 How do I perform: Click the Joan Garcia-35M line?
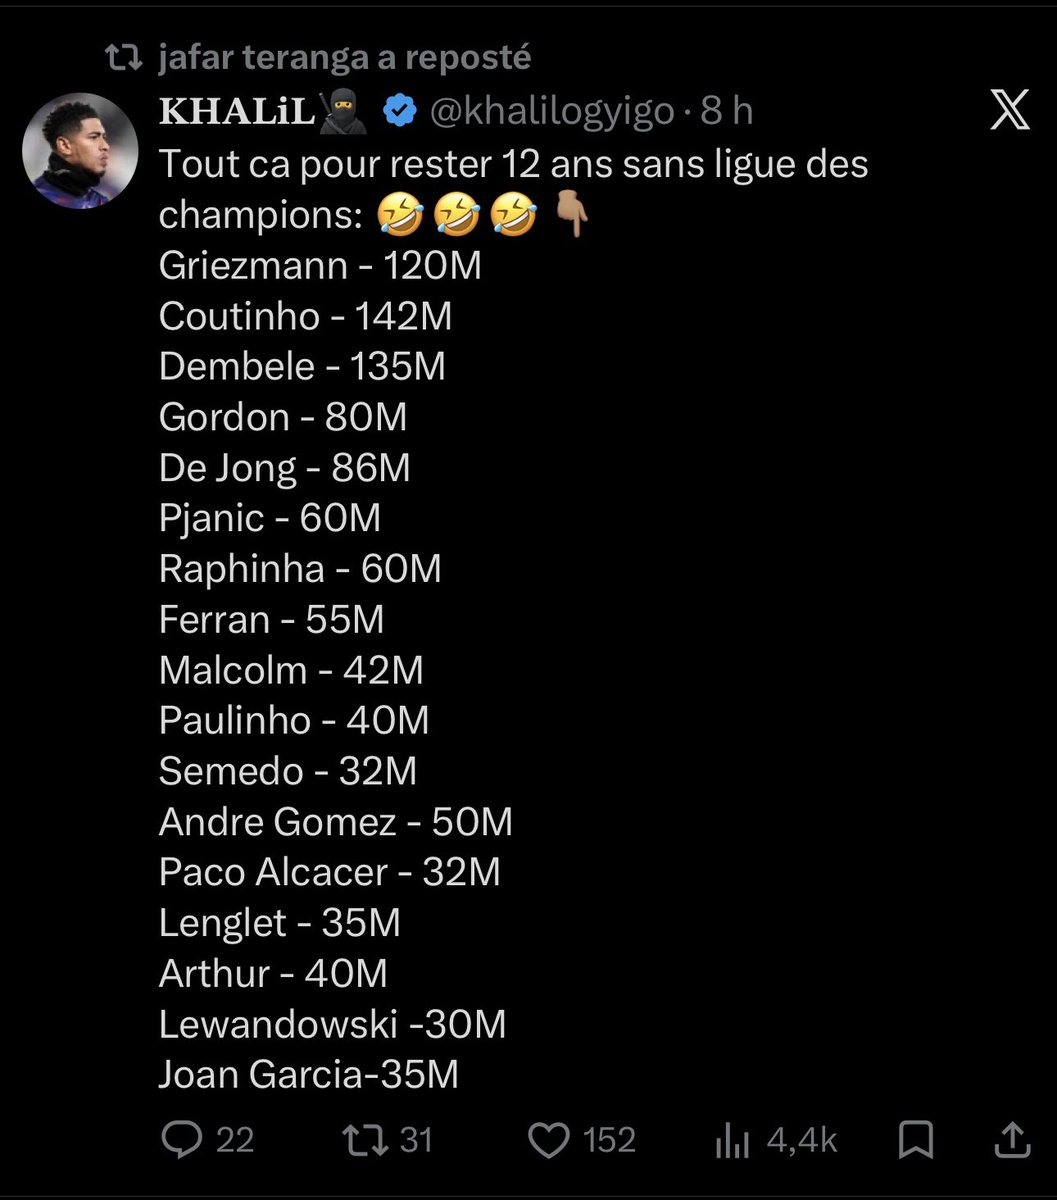[309, 1075]
